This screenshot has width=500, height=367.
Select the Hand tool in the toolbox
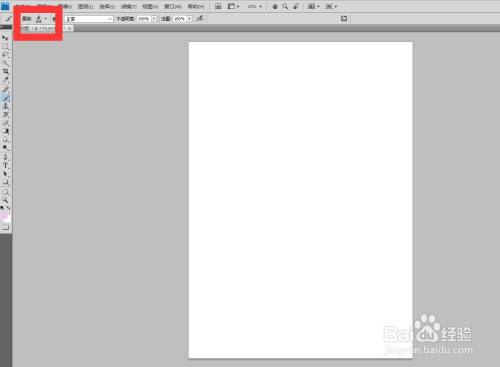tap(5, 192)
